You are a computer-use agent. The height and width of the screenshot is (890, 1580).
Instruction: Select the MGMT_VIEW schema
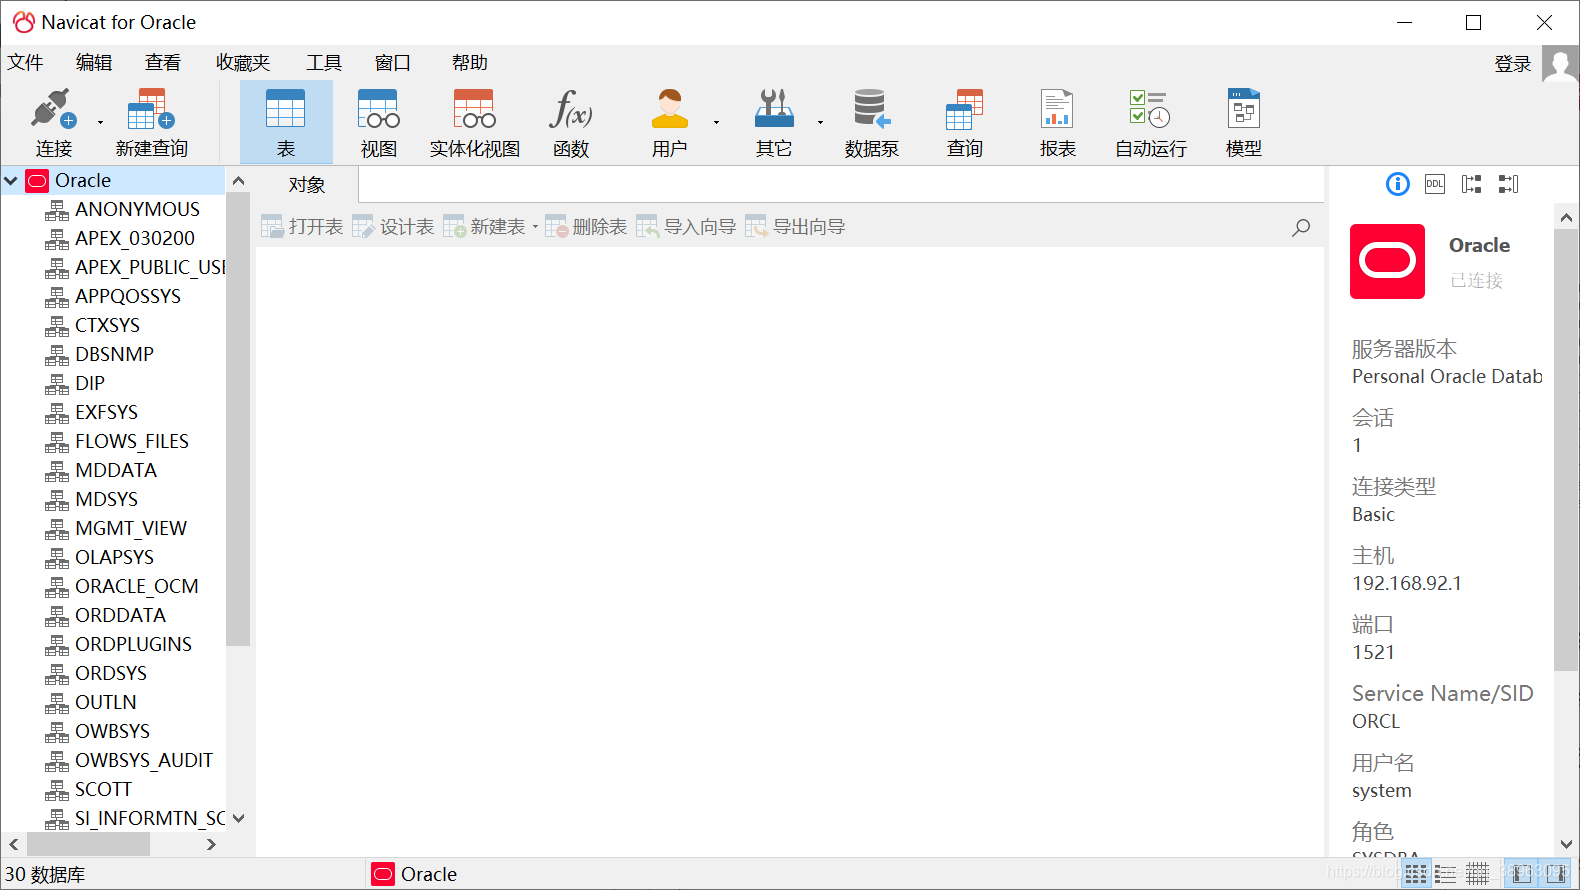click(131, 529)
